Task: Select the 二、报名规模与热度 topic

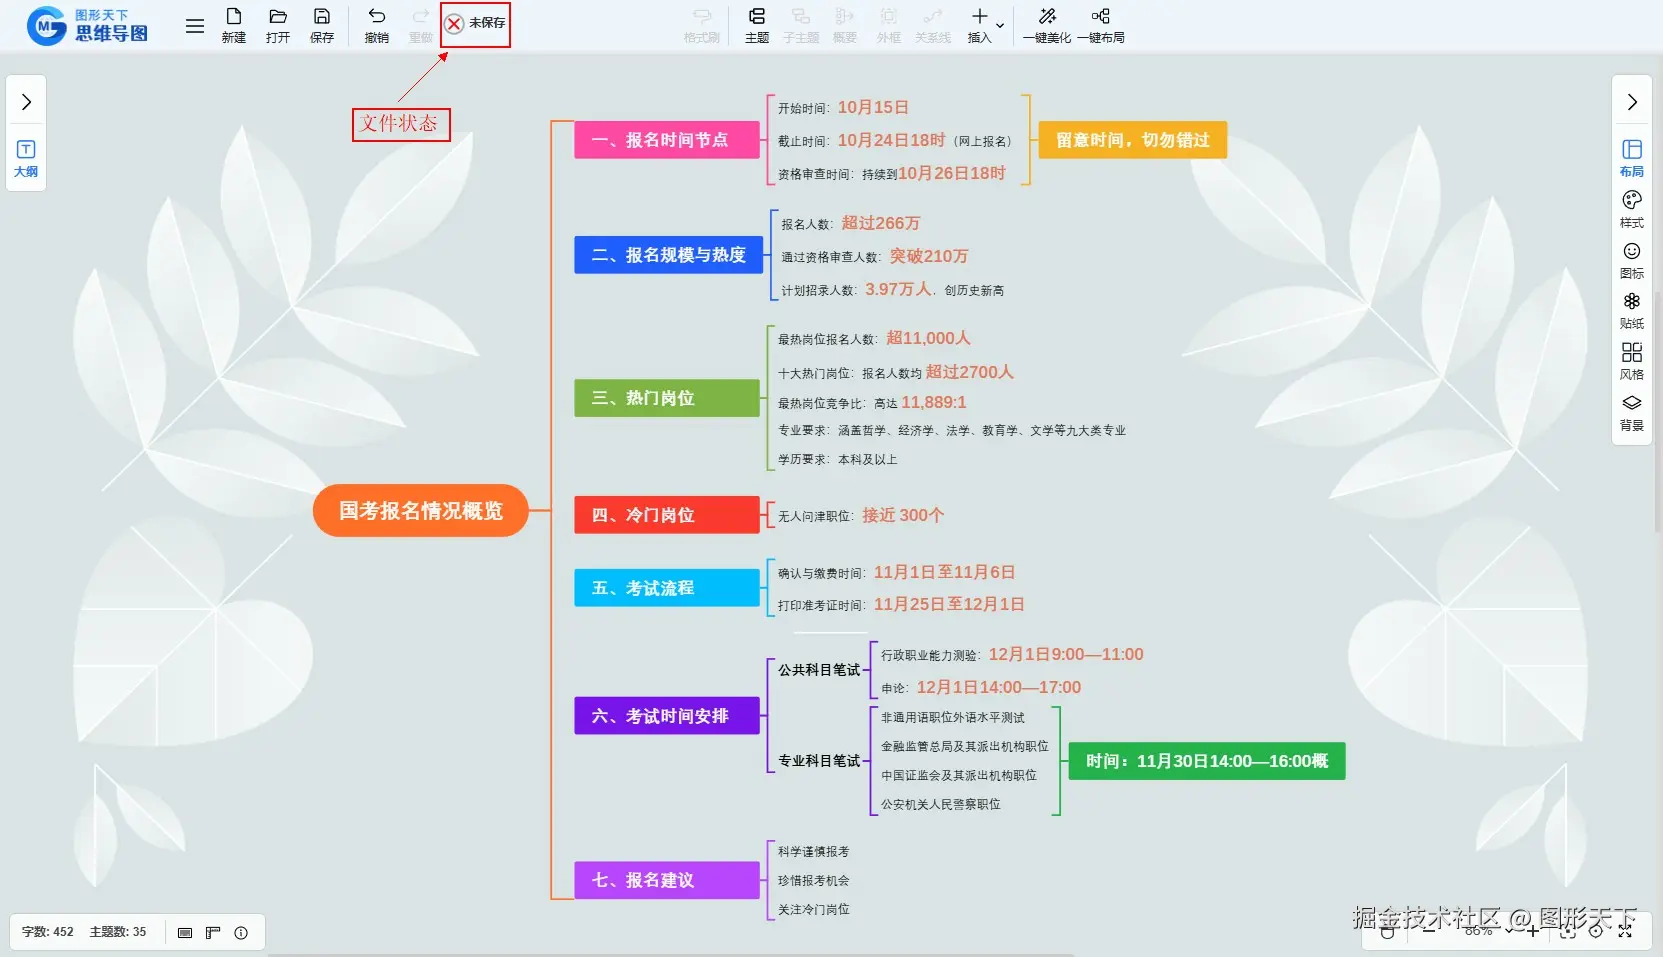Action: click(x=668, y=255)
